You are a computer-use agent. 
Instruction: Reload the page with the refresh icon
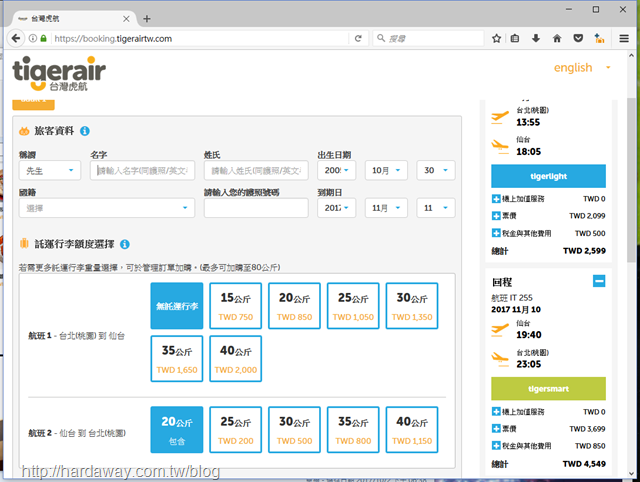click(x=358, y=38)
